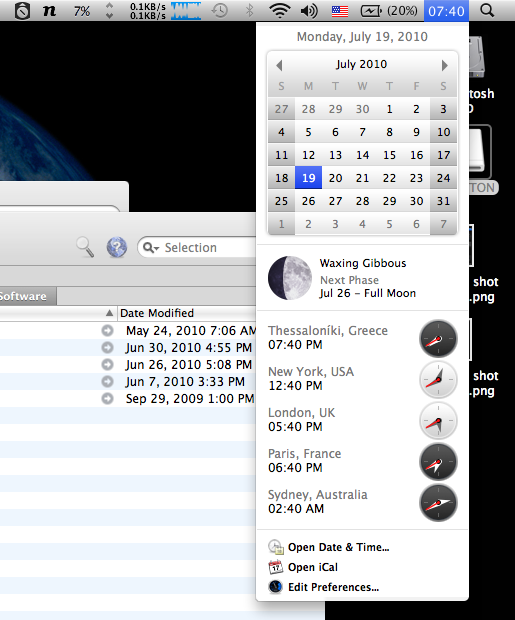This screenshot has width=515, height=620.
Task: Click the New York, USA clock entry
Action: pos(362,379)
